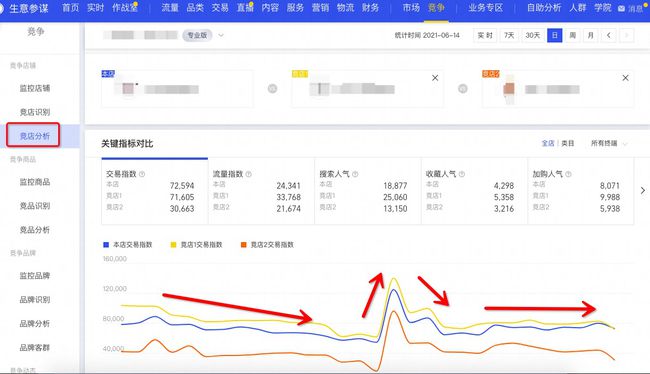Open 品牌识别 in the sidebar
This screenshot has height=374, width=650.
(x=35, y=299)
